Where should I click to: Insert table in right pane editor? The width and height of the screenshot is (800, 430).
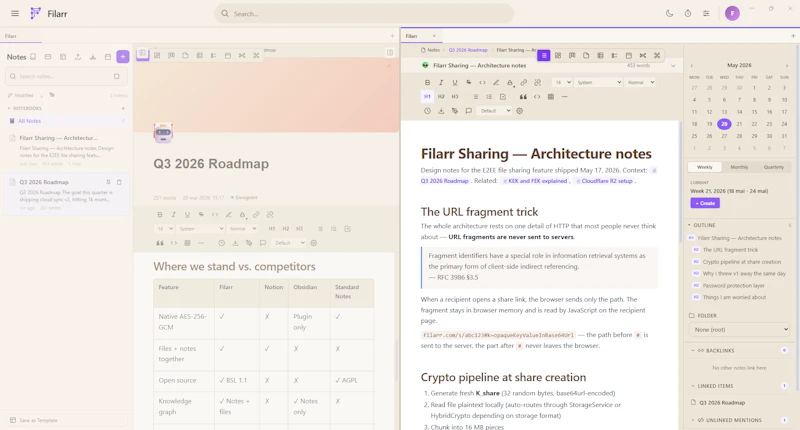click(551, 96)
